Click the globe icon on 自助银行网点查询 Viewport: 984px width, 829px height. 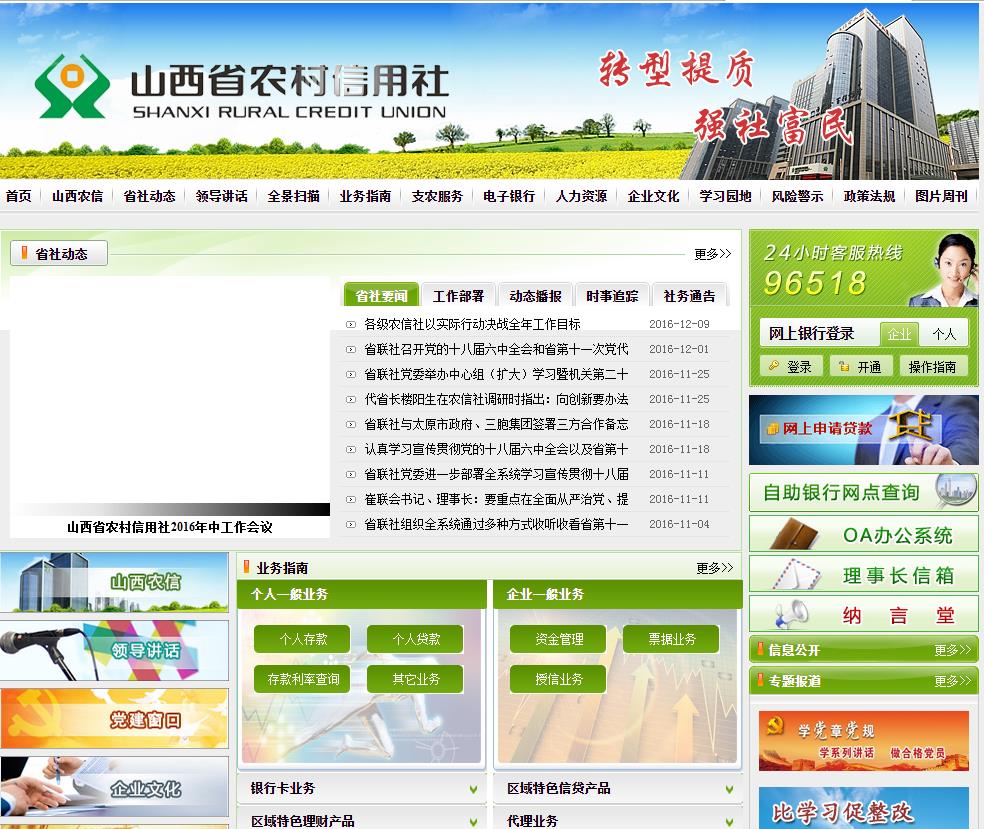tap(955, 490)
